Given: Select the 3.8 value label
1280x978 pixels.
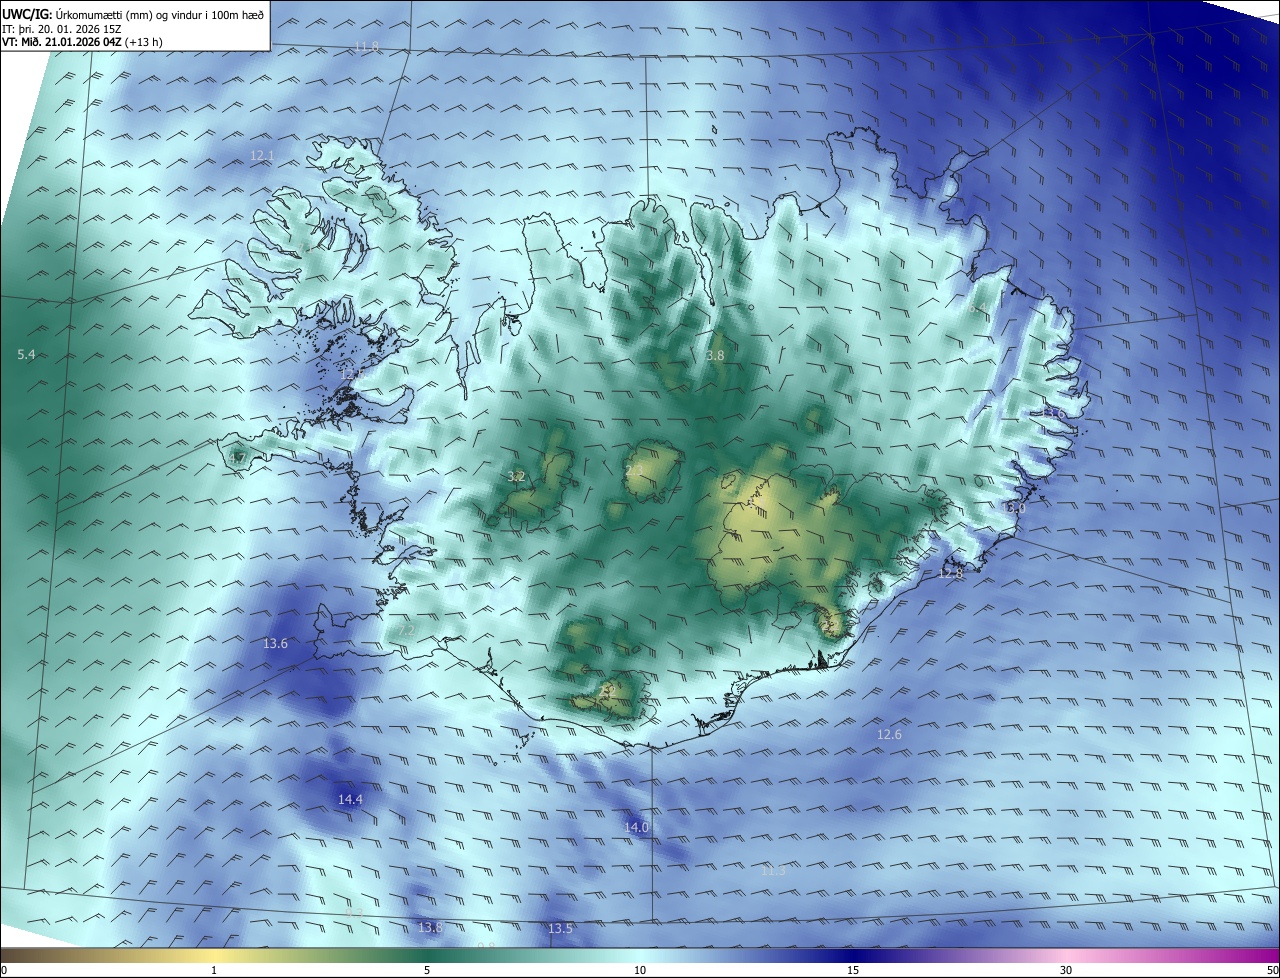Looking at the screenshot, I should 715,355.
